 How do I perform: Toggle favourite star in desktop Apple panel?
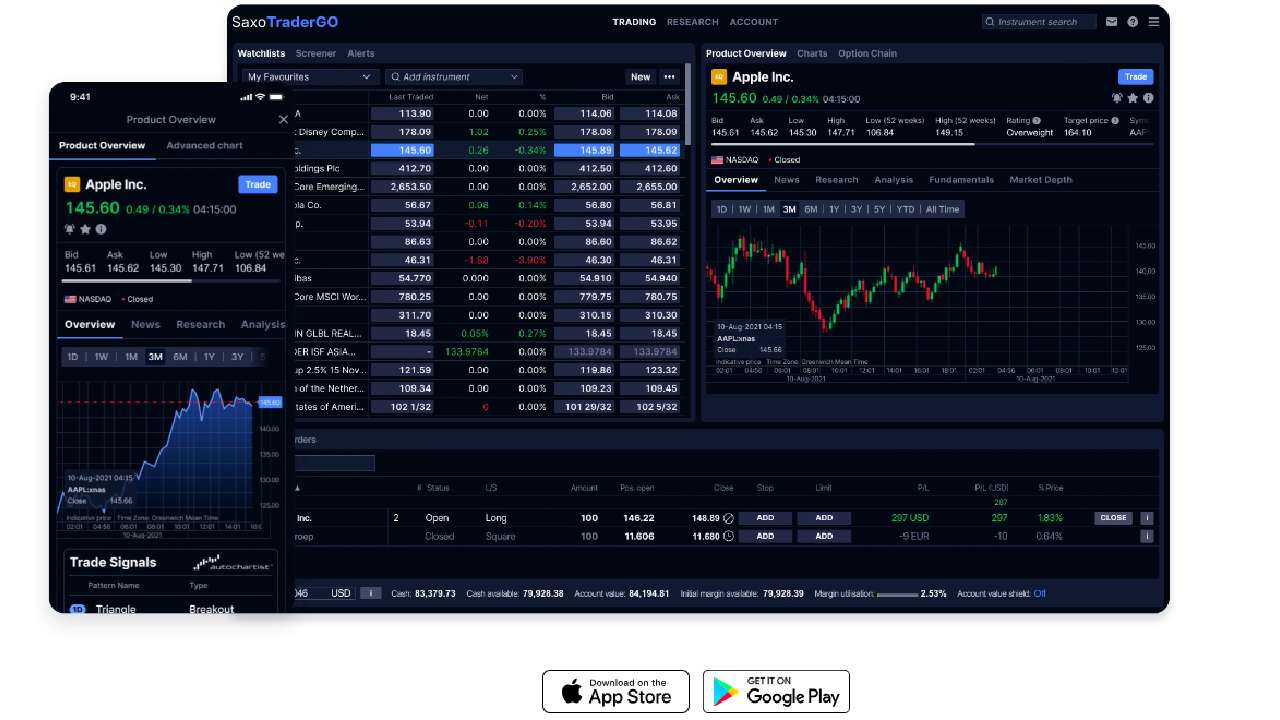tap(1132, 98)
